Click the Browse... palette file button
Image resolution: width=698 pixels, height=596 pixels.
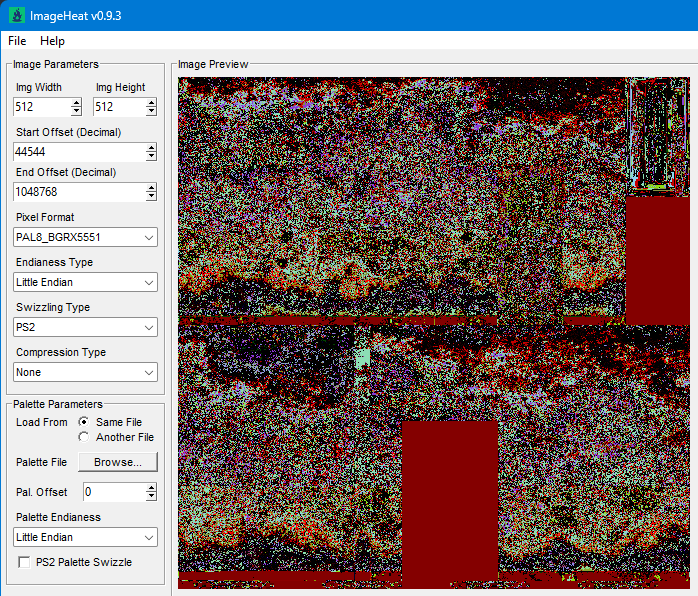click(118, 462)
